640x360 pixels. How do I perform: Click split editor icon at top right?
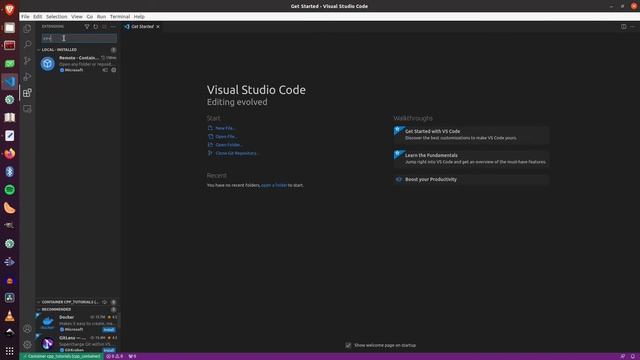[x=624, y=27]
